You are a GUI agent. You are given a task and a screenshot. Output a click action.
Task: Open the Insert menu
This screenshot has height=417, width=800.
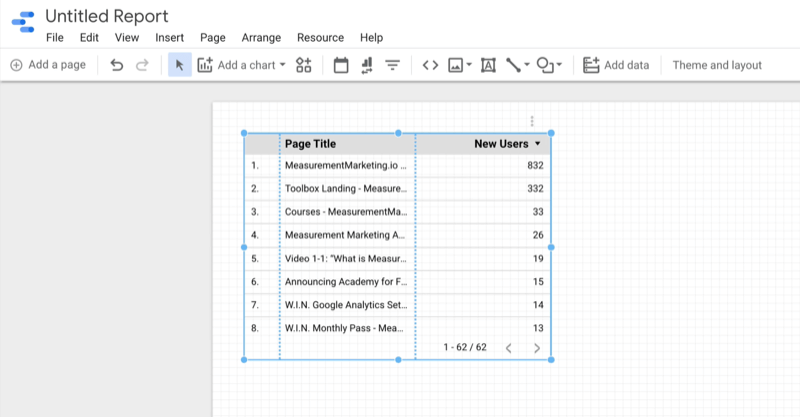click(169, 38)
